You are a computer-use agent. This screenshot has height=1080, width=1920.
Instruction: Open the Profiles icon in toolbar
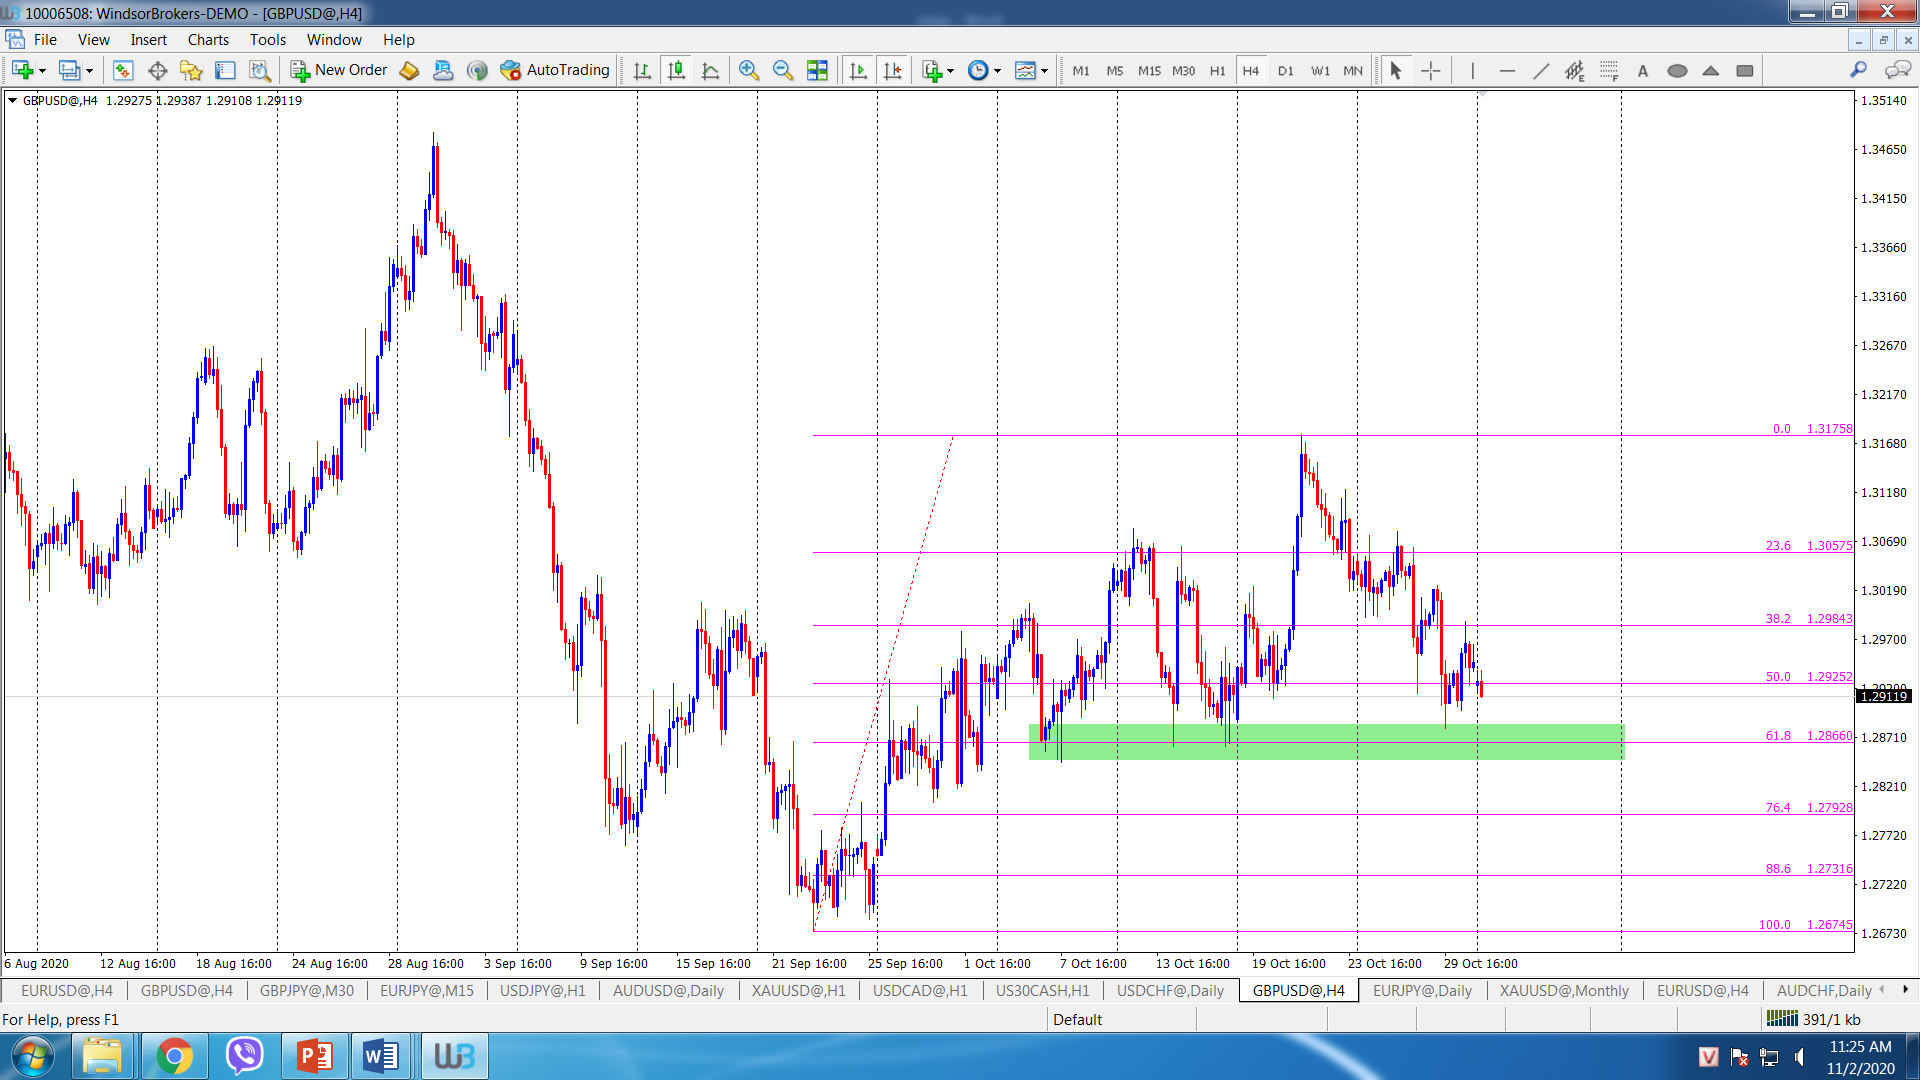[x=69, y=70]
